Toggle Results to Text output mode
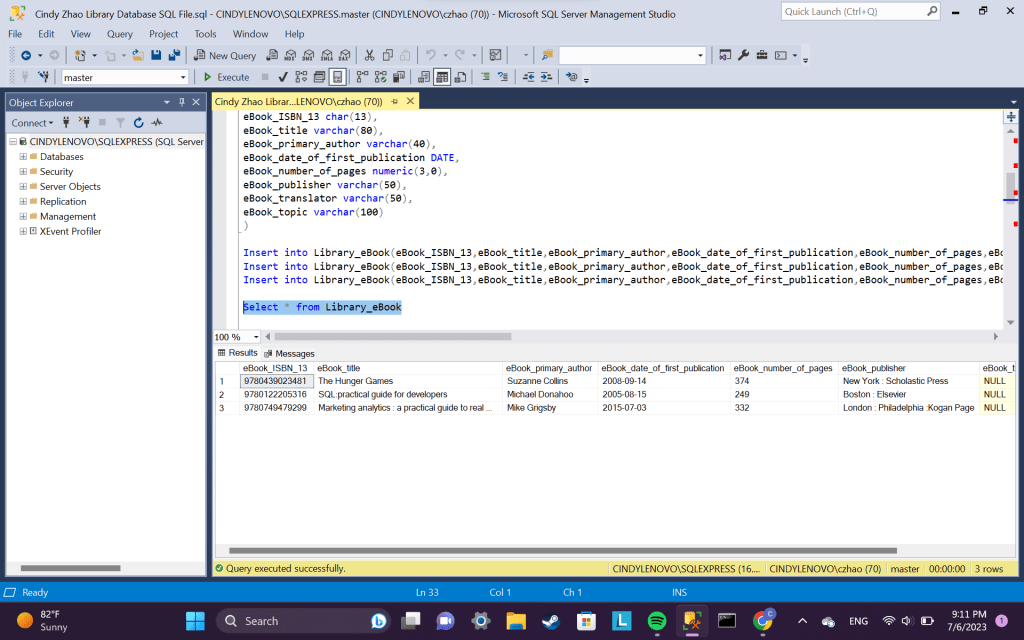The image size is (1024, 640). point(424,77)
